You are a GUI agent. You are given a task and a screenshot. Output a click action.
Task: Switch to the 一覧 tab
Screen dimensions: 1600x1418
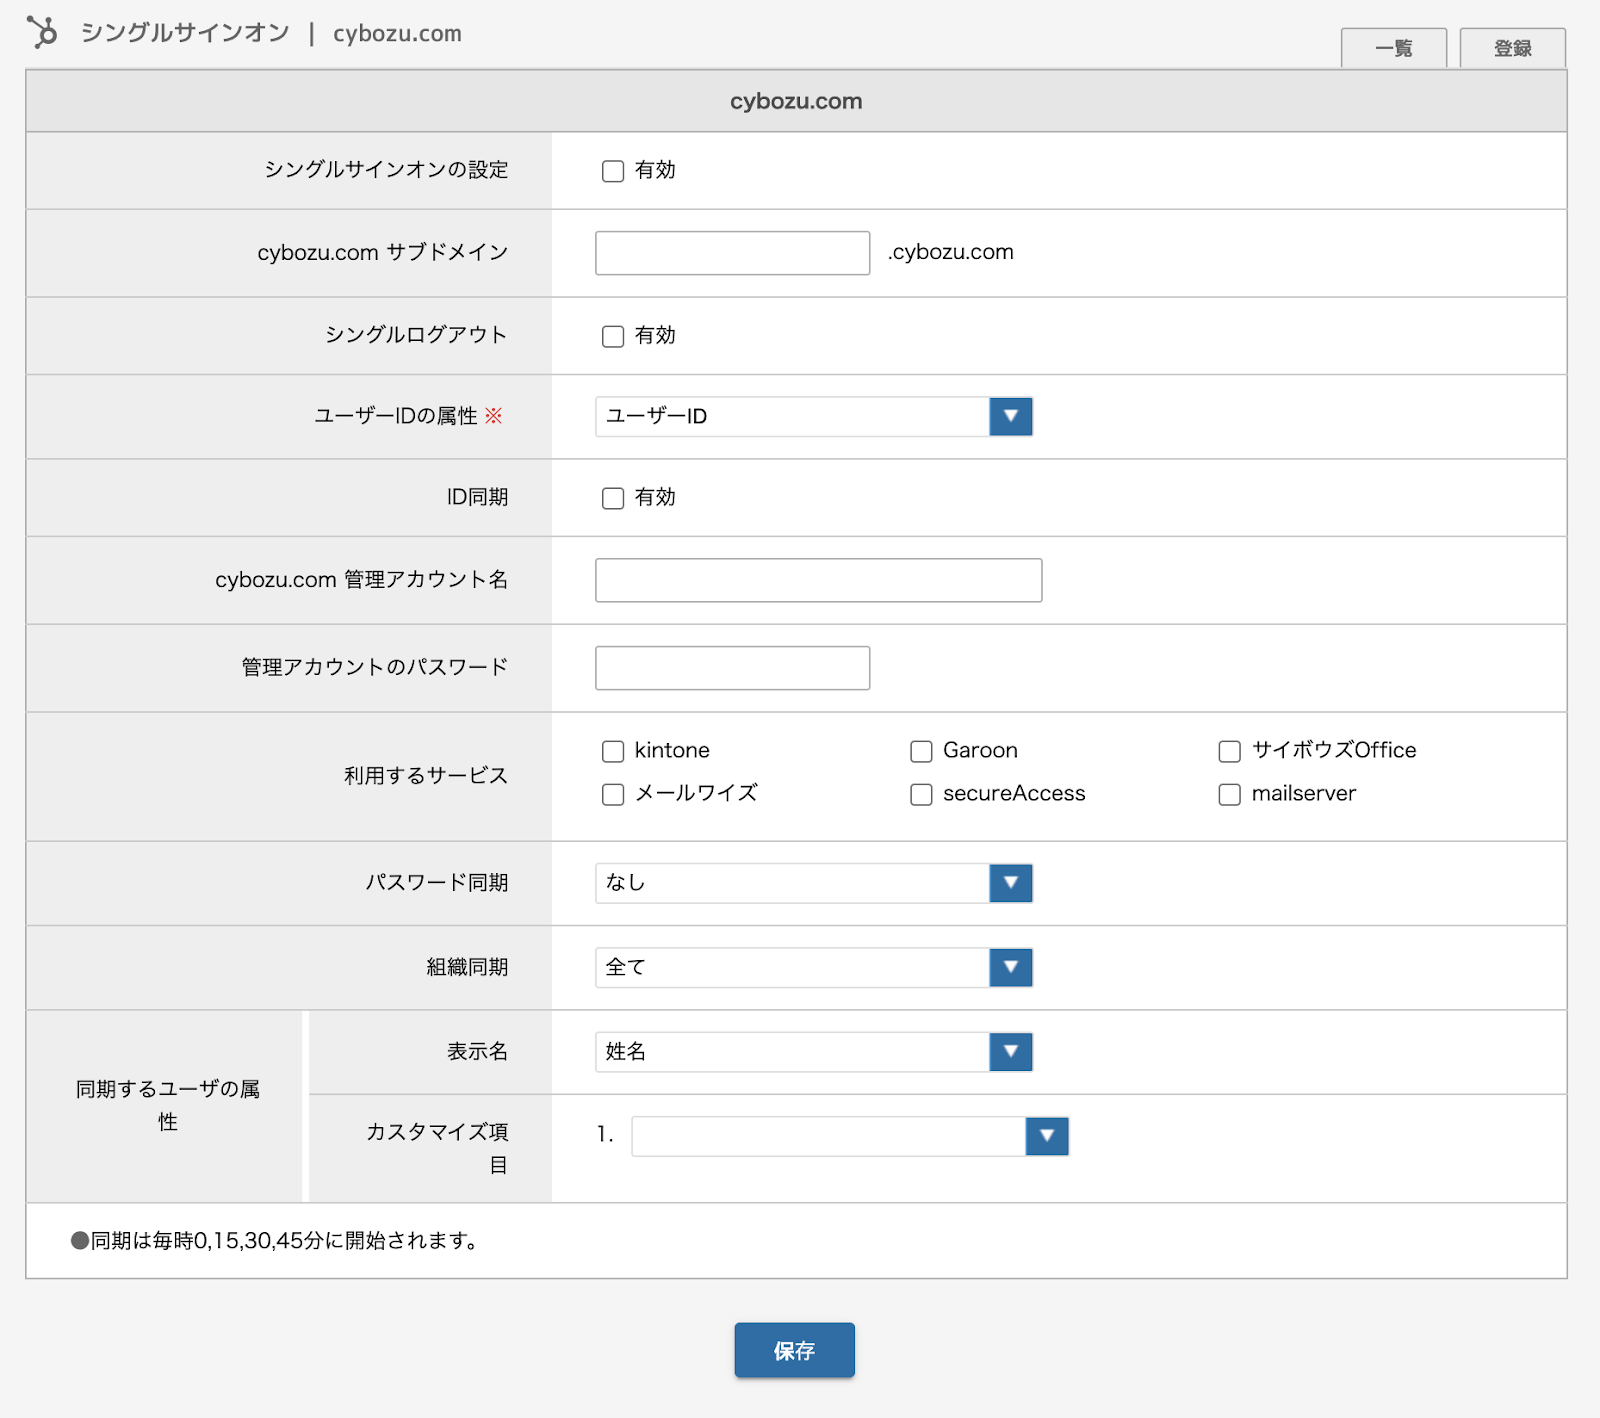pos(1394,48)
